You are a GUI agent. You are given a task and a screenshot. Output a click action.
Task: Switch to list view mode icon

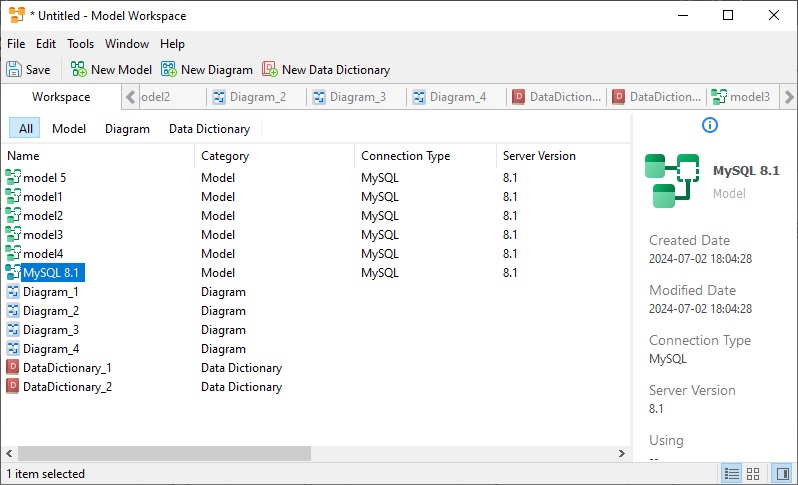point(732,474)
